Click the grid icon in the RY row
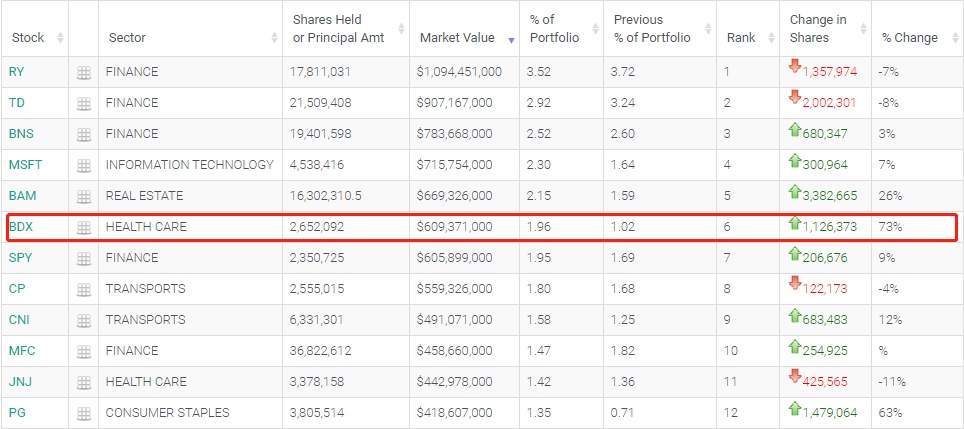This screenshot has height=429, width=964. [84, 73]
